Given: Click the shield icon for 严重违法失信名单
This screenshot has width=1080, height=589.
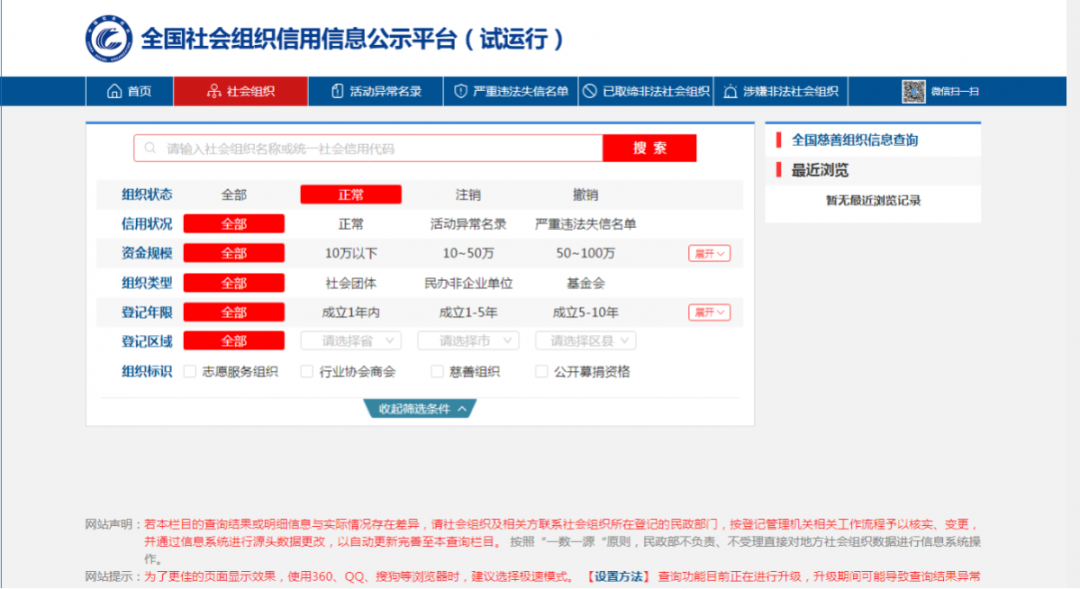Looking at the screenshot, I should (x=460, y=92).
